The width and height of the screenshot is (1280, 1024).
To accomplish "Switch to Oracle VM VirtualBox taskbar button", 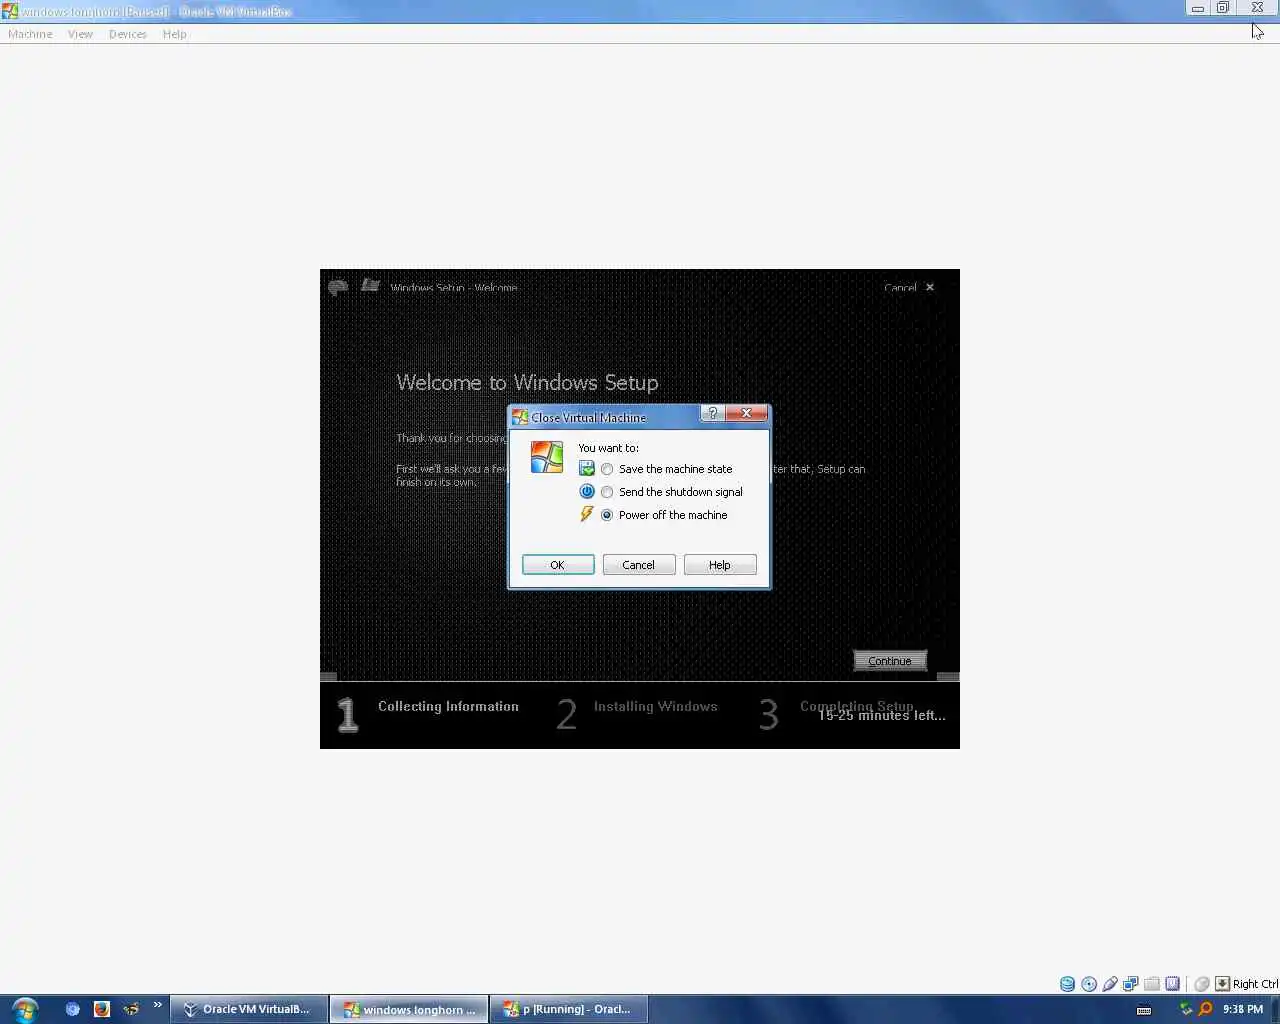I will point(248,1009).
